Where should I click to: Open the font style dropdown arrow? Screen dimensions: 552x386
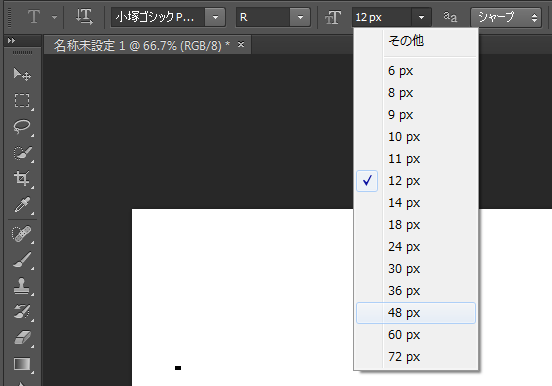click(x=300, y=17)
